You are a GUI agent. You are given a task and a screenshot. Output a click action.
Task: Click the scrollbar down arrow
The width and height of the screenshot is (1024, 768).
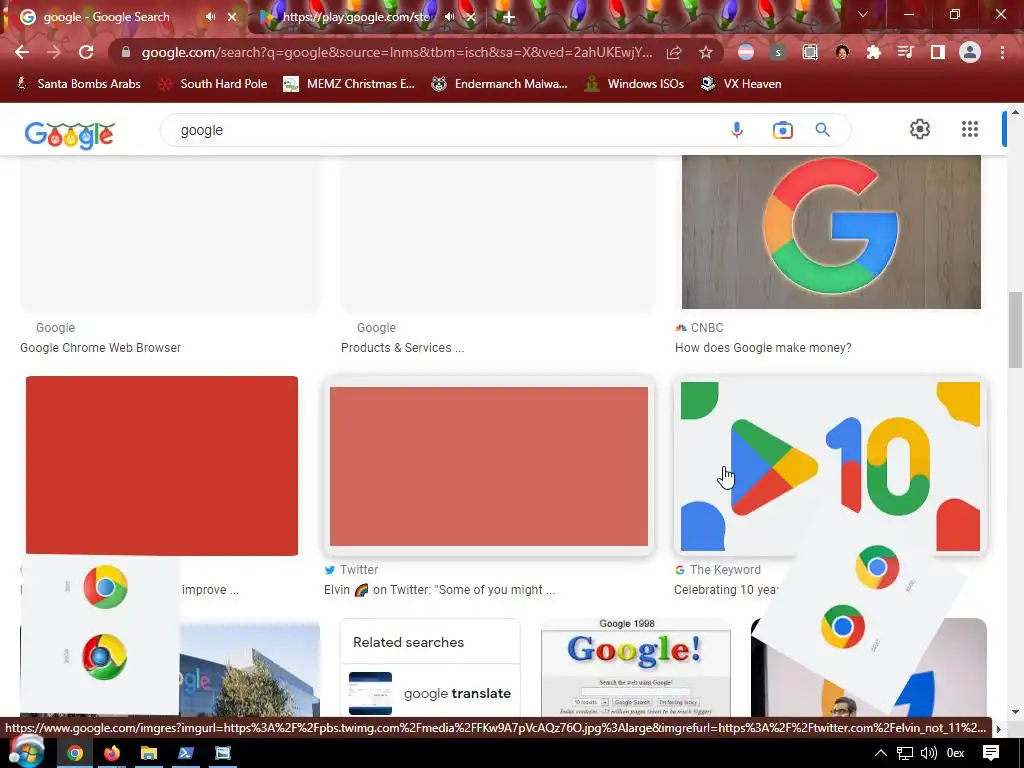1015,712
